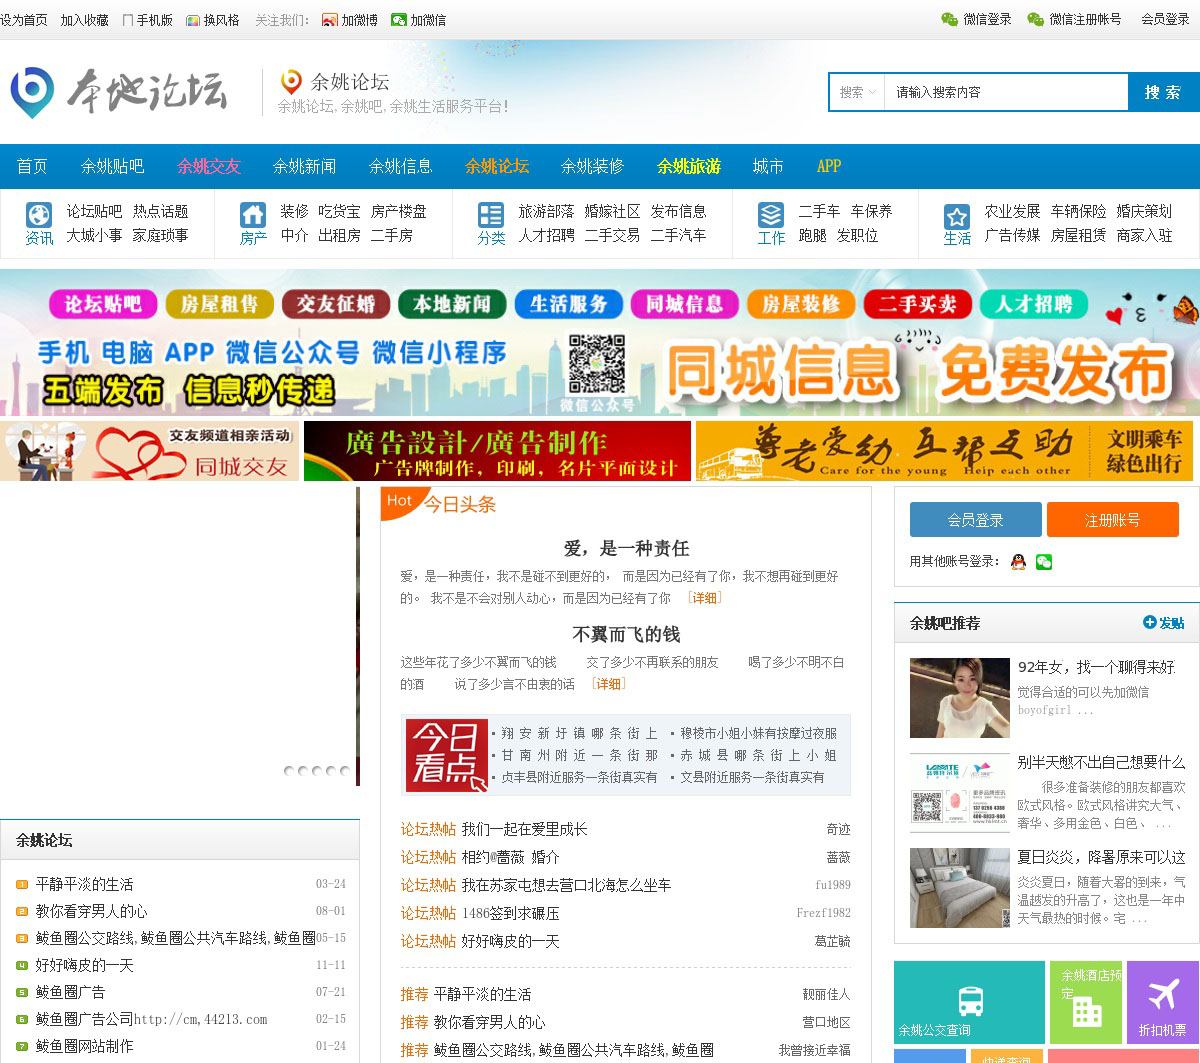Click the 人才招聘 banner pill
1200x1063 pixels.
point(1034,304)
